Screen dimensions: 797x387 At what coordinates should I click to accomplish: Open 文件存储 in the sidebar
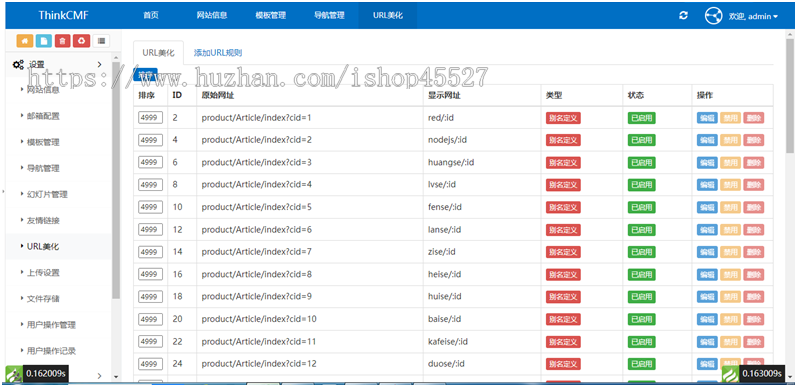pyautogui.click(x=43, y=299)
